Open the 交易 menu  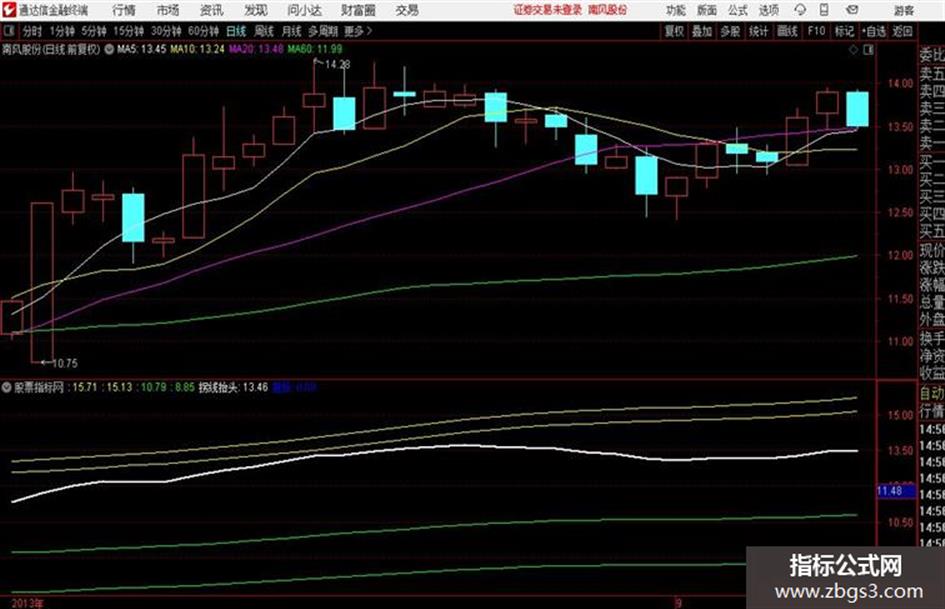407,10
